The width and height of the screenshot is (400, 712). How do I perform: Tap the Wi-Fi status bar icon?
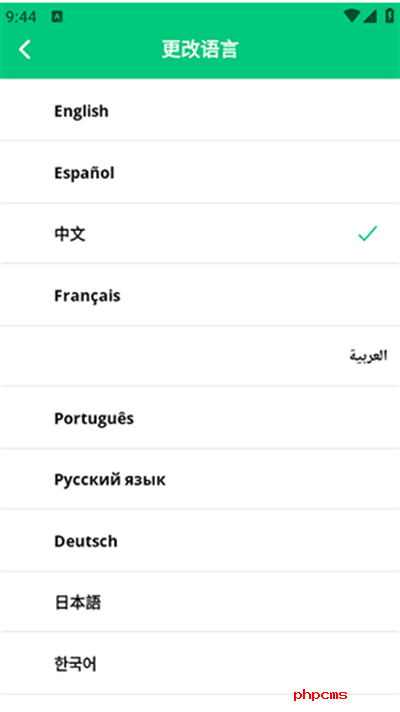pos(352,16)
